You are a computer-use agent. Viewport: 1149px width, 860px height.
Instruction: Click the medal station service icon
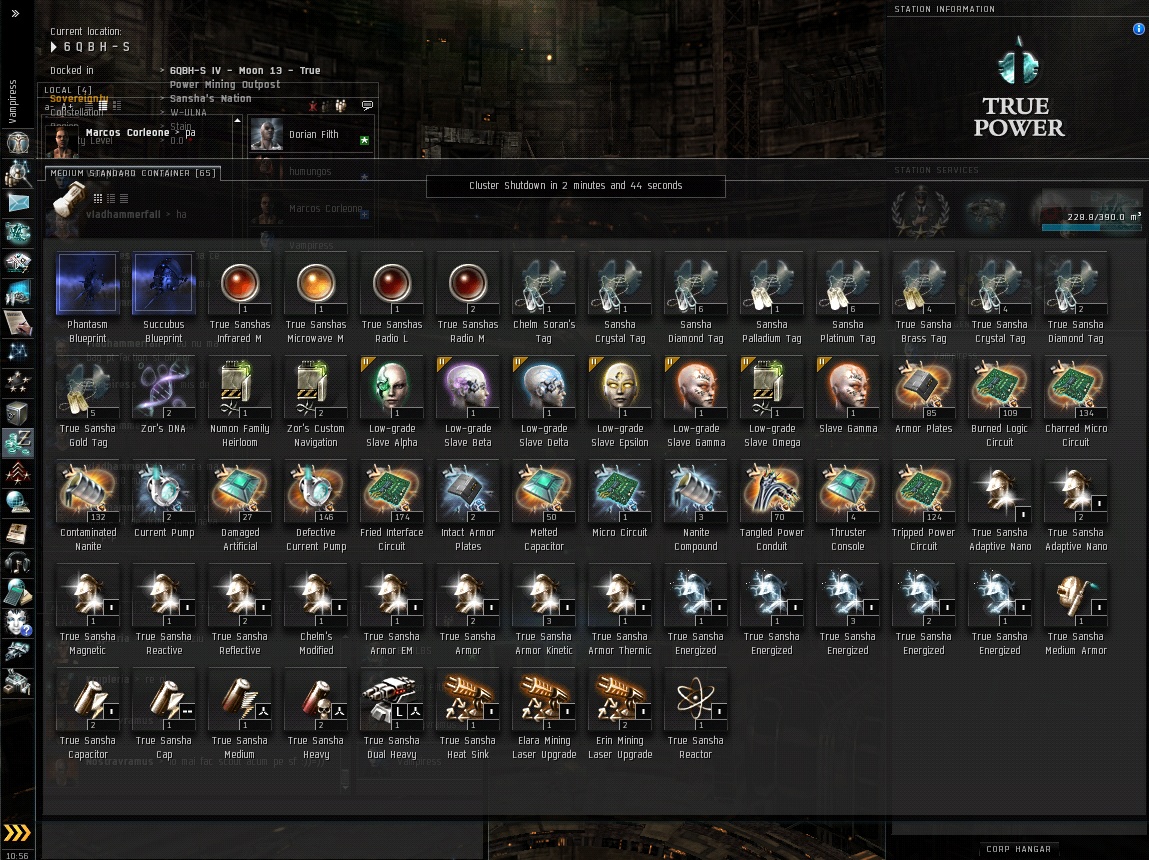(x=920, y=212)
